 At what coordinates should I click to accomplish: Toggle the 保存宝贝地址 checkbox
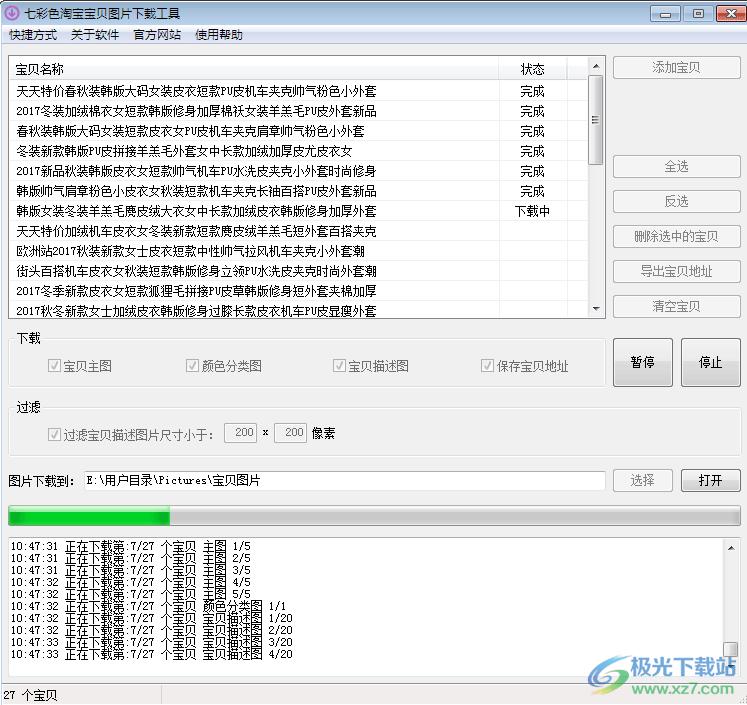tap(488, 366)
